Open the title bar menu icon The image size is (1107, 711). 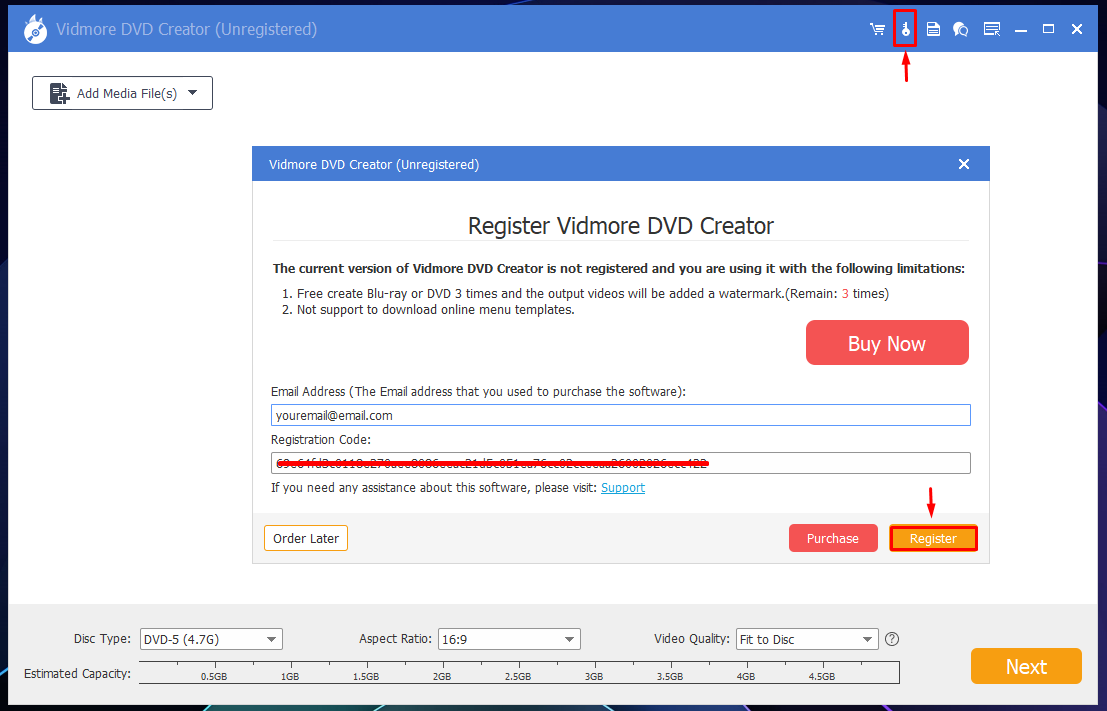tap(992, 29)
